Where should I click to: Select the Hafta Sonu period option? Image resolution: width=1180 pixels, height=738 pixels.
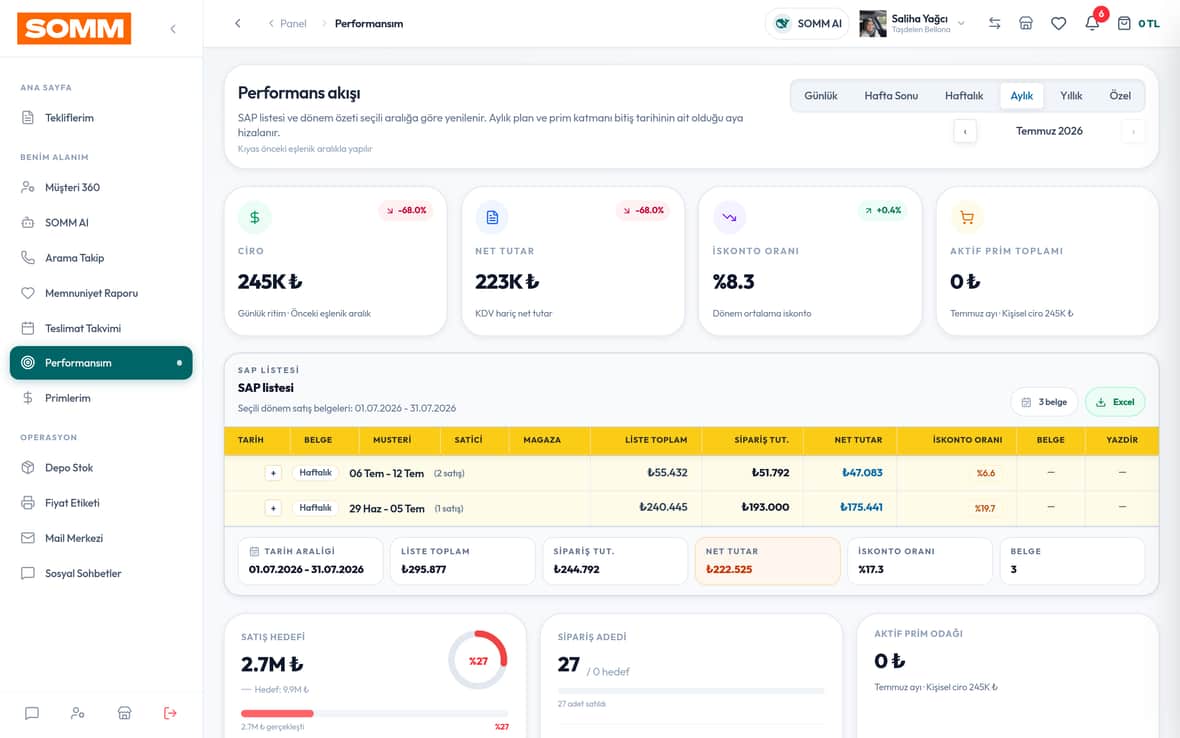click(891, 96)
